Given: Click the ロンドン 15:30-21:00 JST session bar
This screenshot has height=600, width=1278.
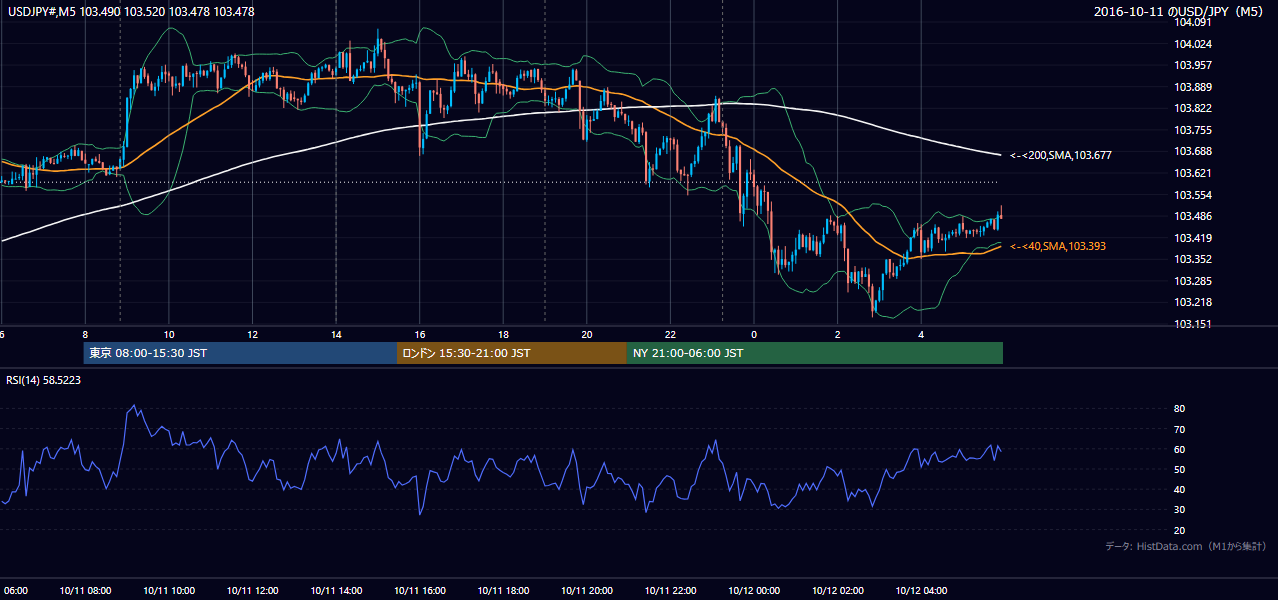Looking at the screenshot, I should click(512, 353).
